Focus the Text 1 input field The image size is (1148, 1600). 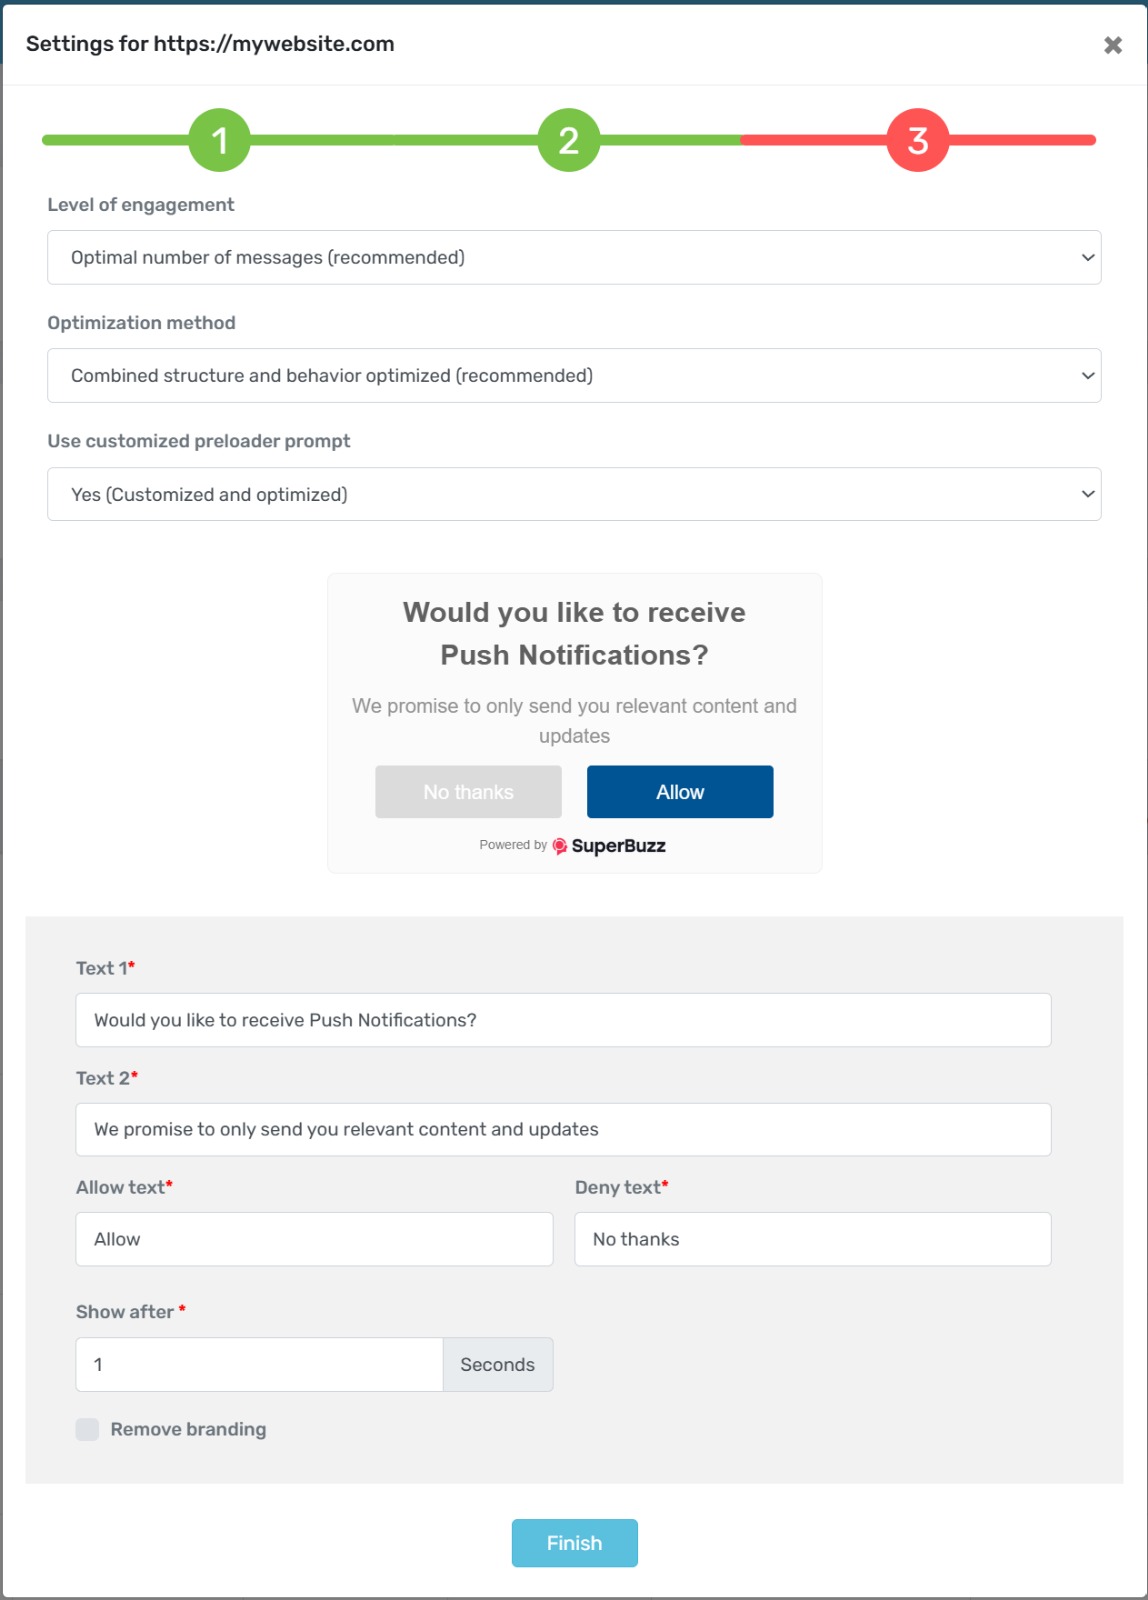[x=563, y=1020]
